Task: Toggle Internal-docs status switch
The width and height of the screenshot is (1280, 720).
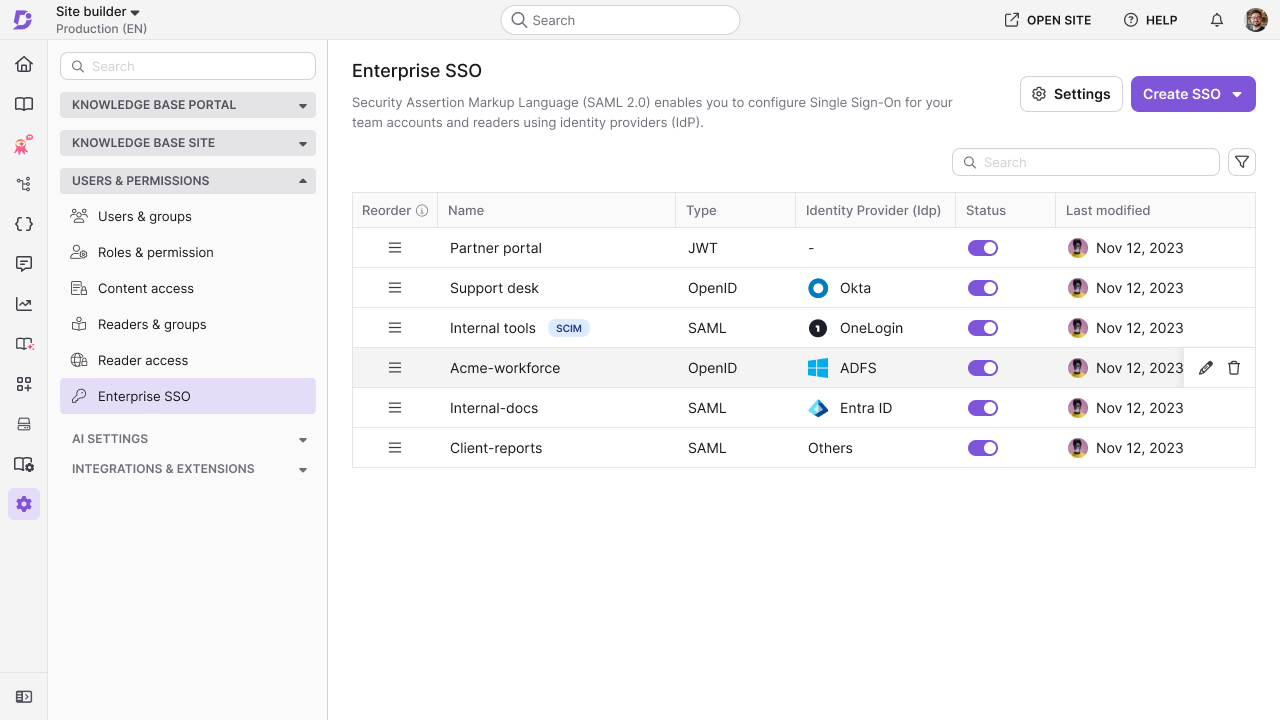Action: (x=983, y=408)
